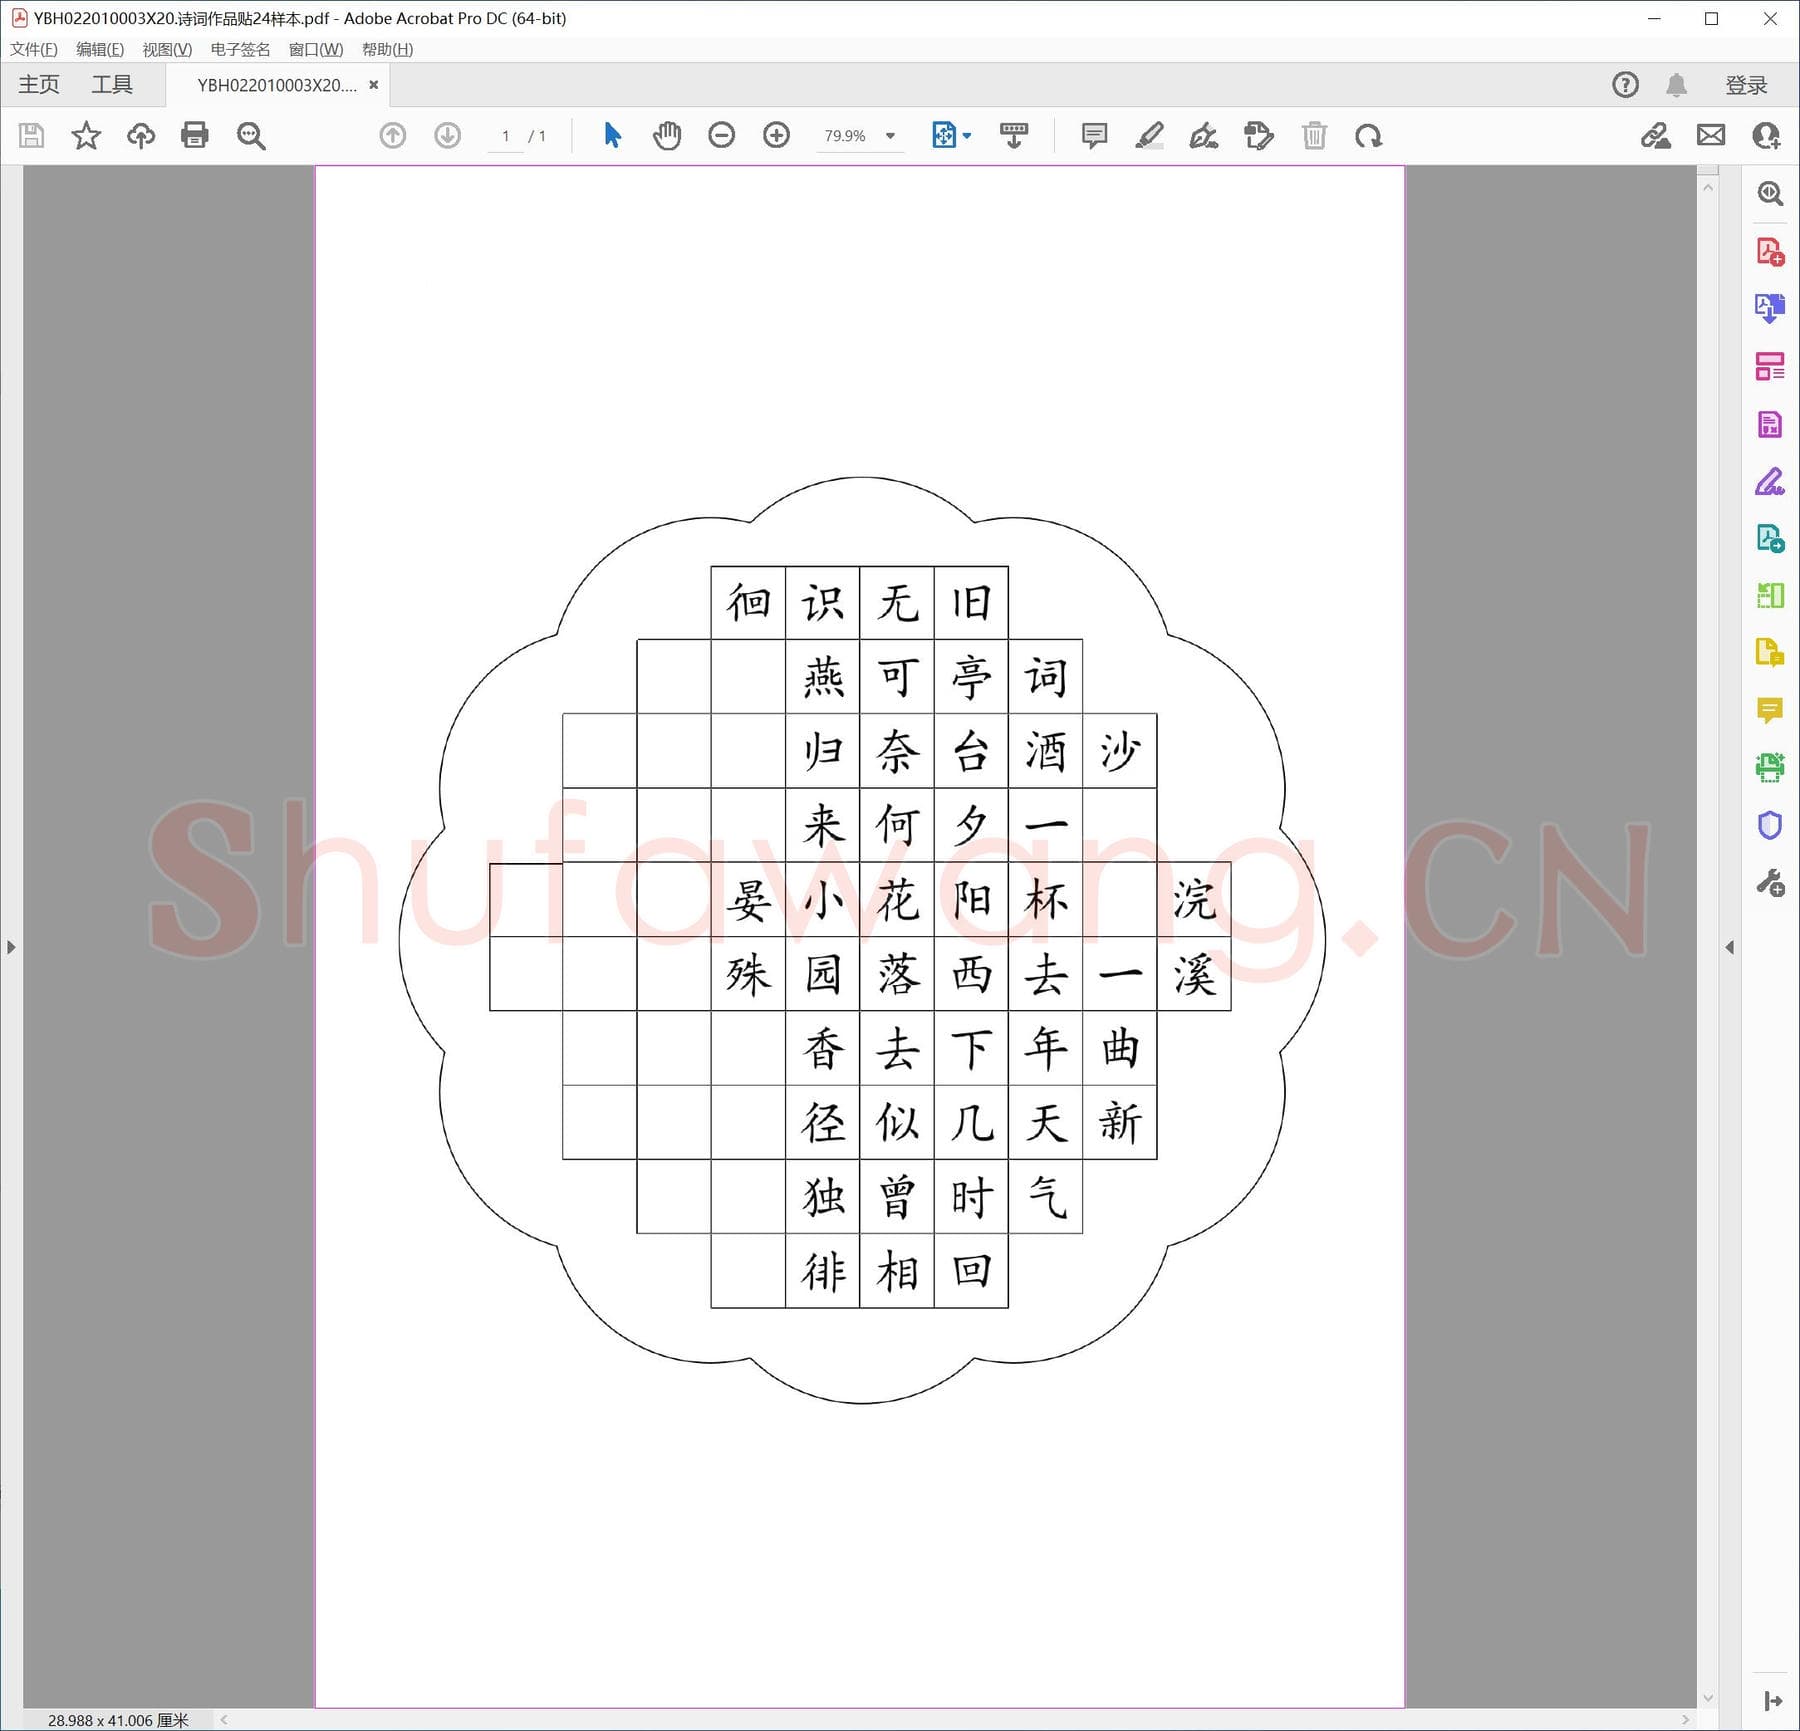
Task: Click the horizontal scrollbar left arrow
Action: click(x=224, y=1720)
